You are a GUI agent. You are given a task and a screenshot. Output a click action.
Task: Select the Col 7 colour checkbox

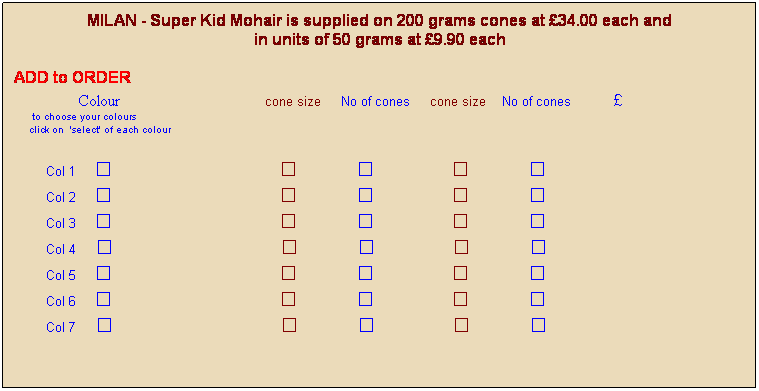coord(104,325)
